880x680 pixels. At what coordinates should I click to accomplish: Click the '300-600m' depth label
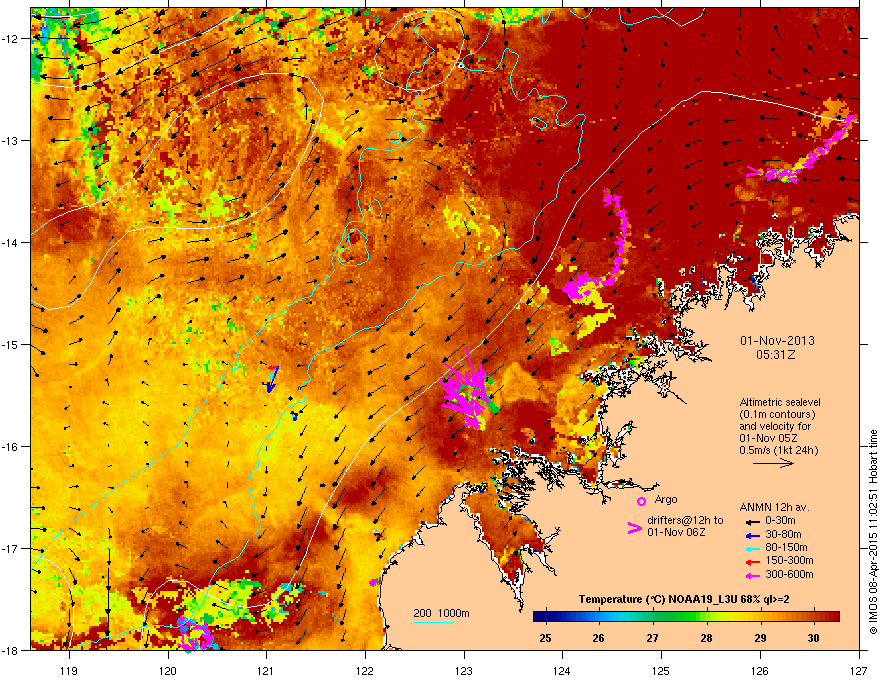click(x=789, y=575)
